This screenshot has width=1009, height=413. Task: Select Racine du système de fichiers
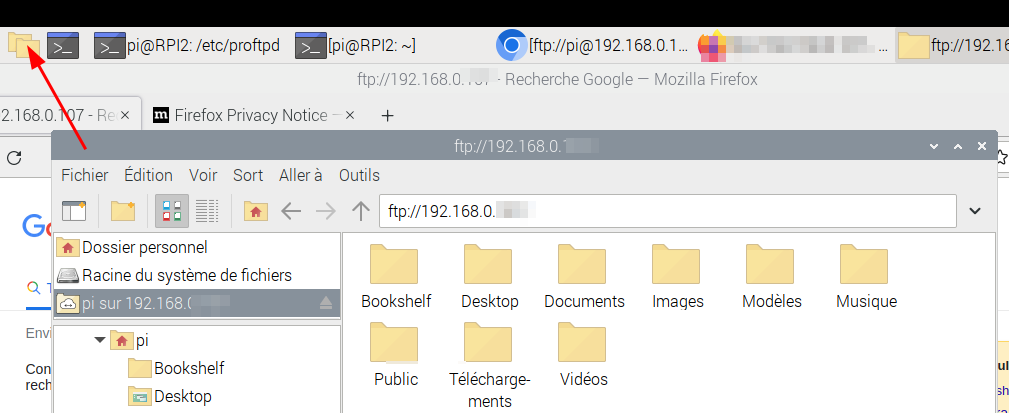click(x=186, y=275)
